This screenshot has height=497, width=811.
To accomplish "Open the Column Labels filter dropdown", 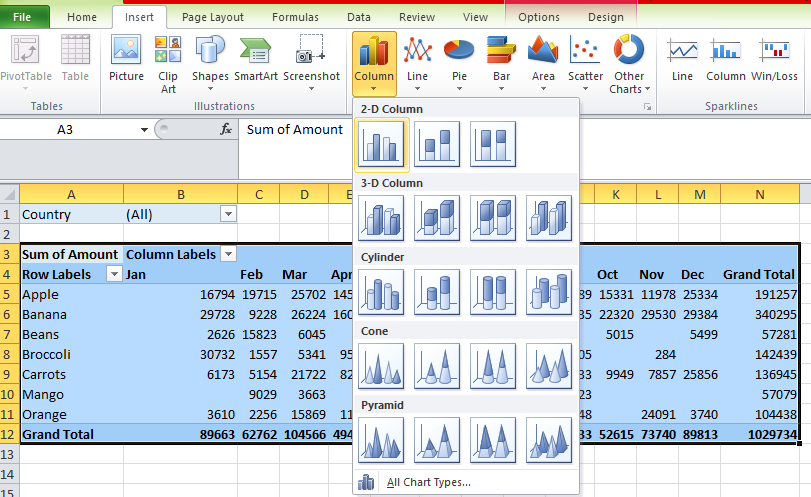I will [x=228, y=254].
